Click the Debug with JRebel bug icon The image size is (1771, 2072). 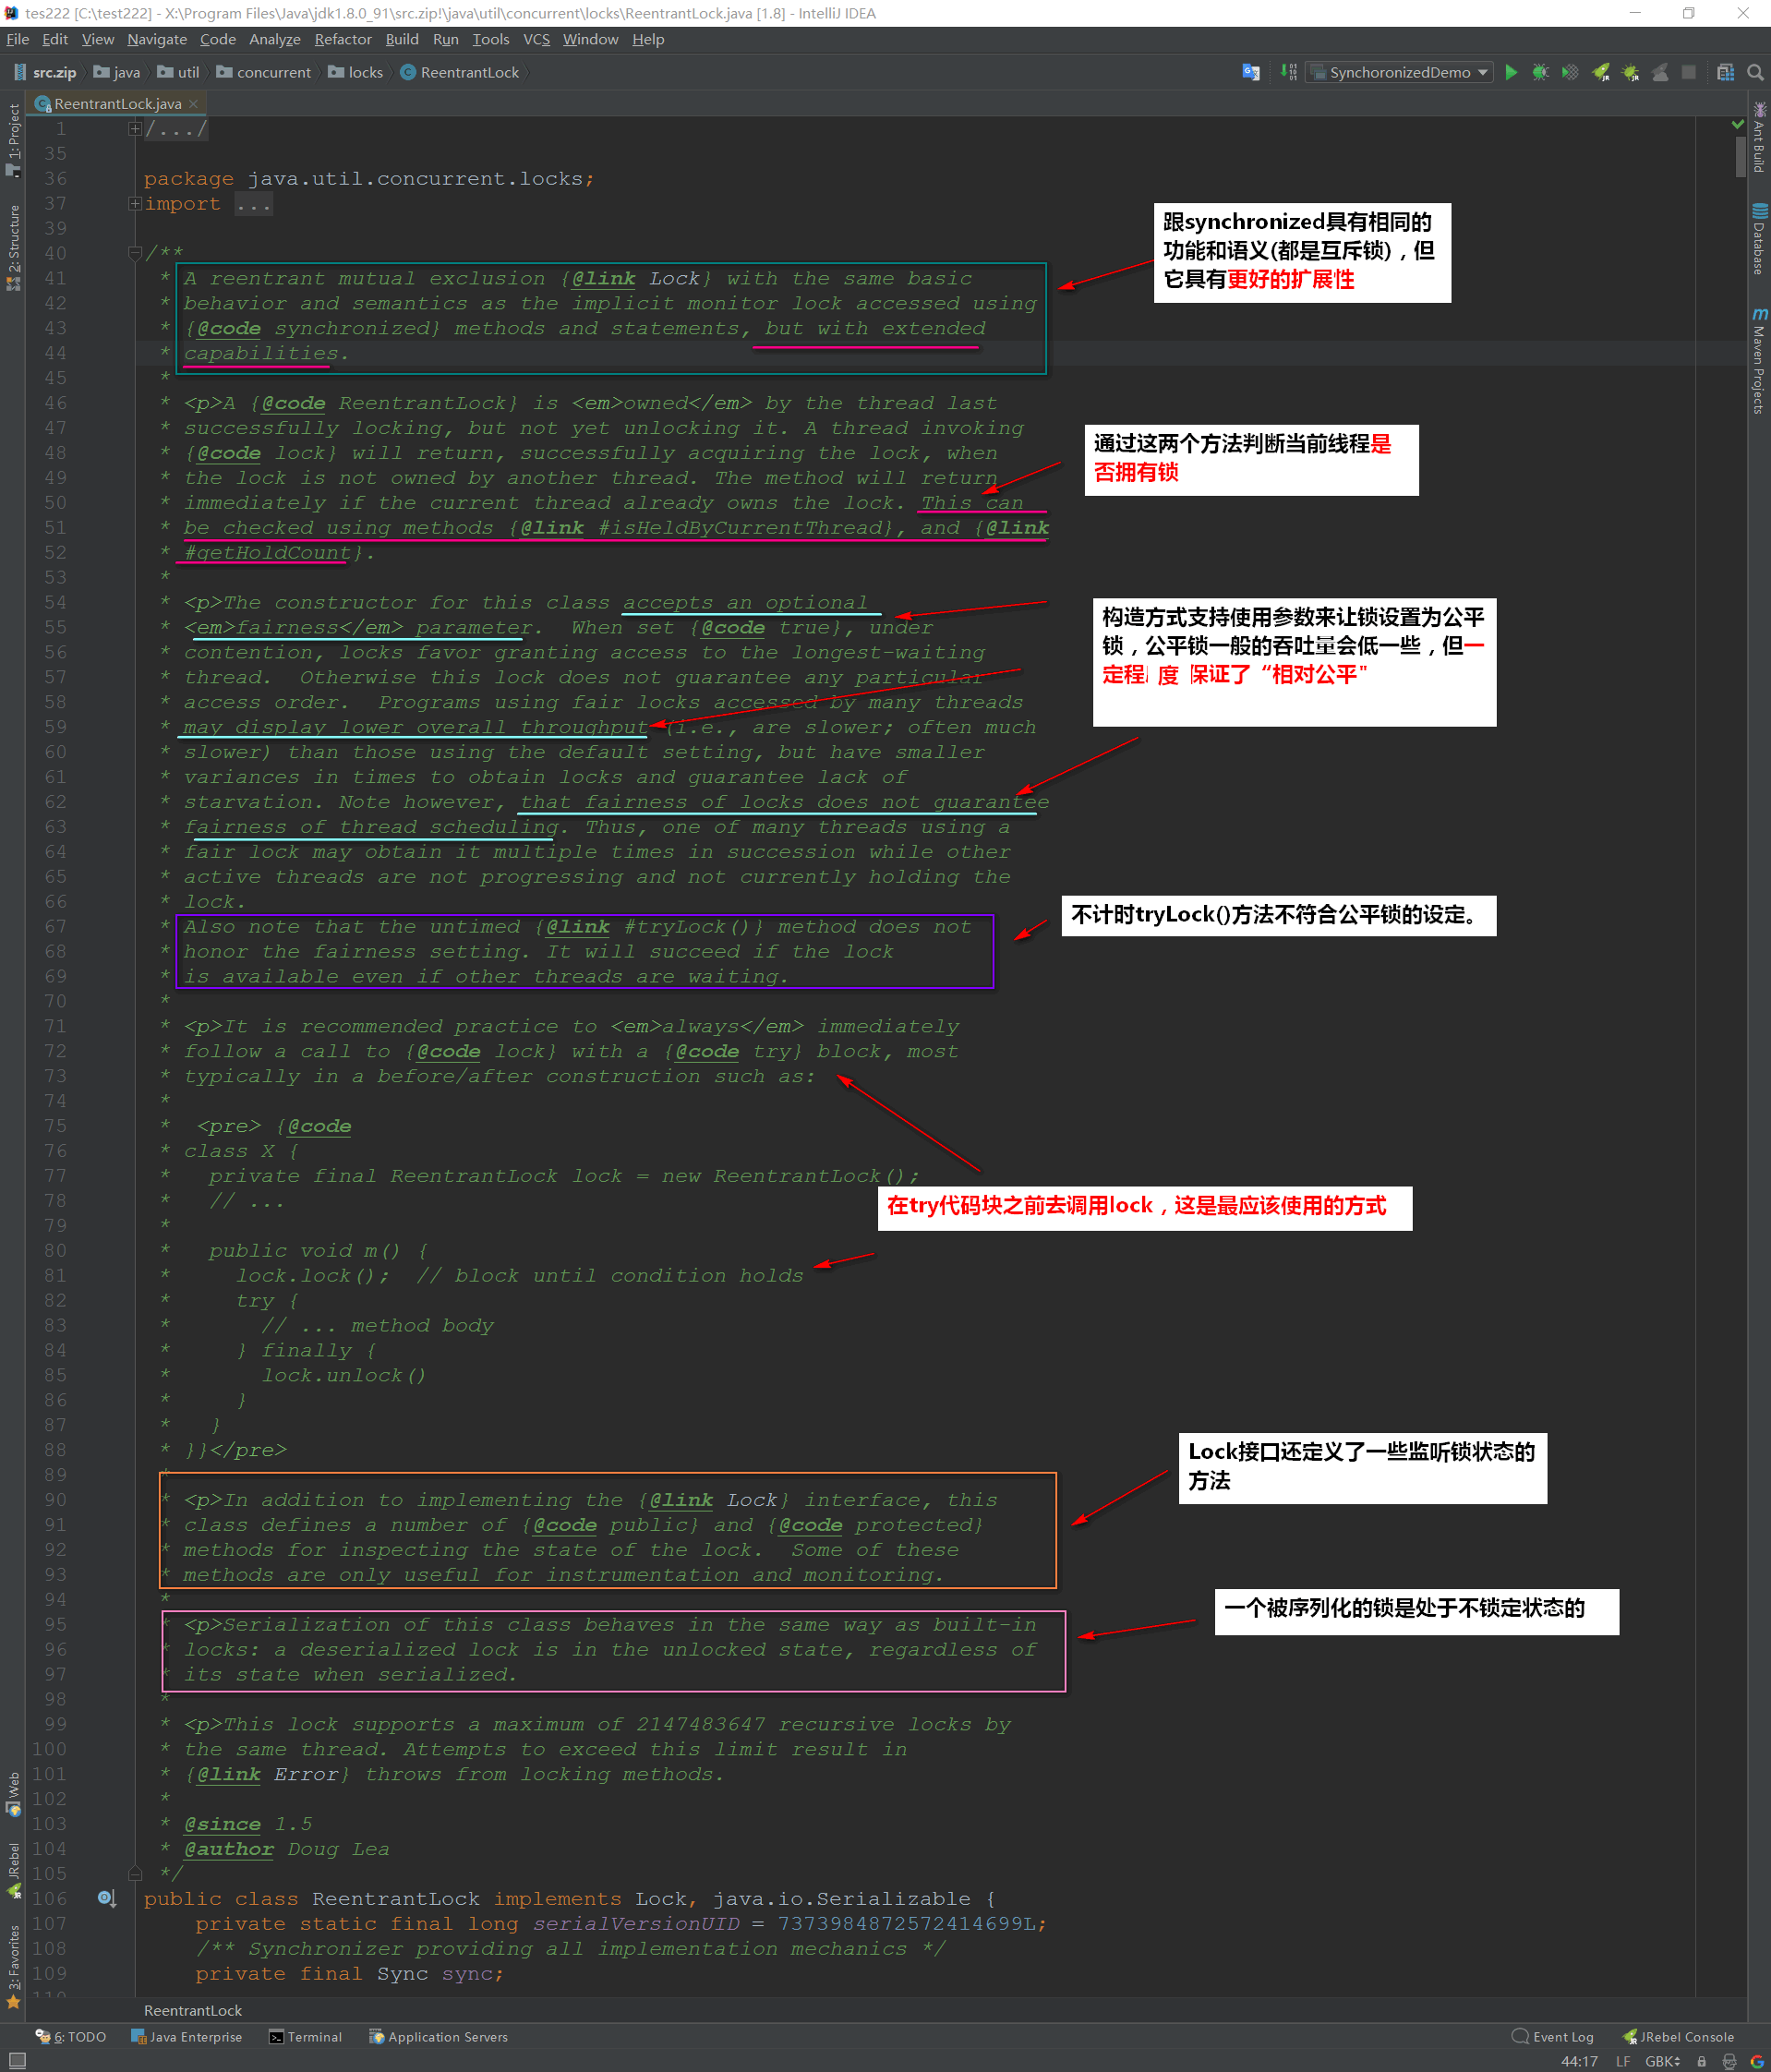click(x=1630, y=72)
